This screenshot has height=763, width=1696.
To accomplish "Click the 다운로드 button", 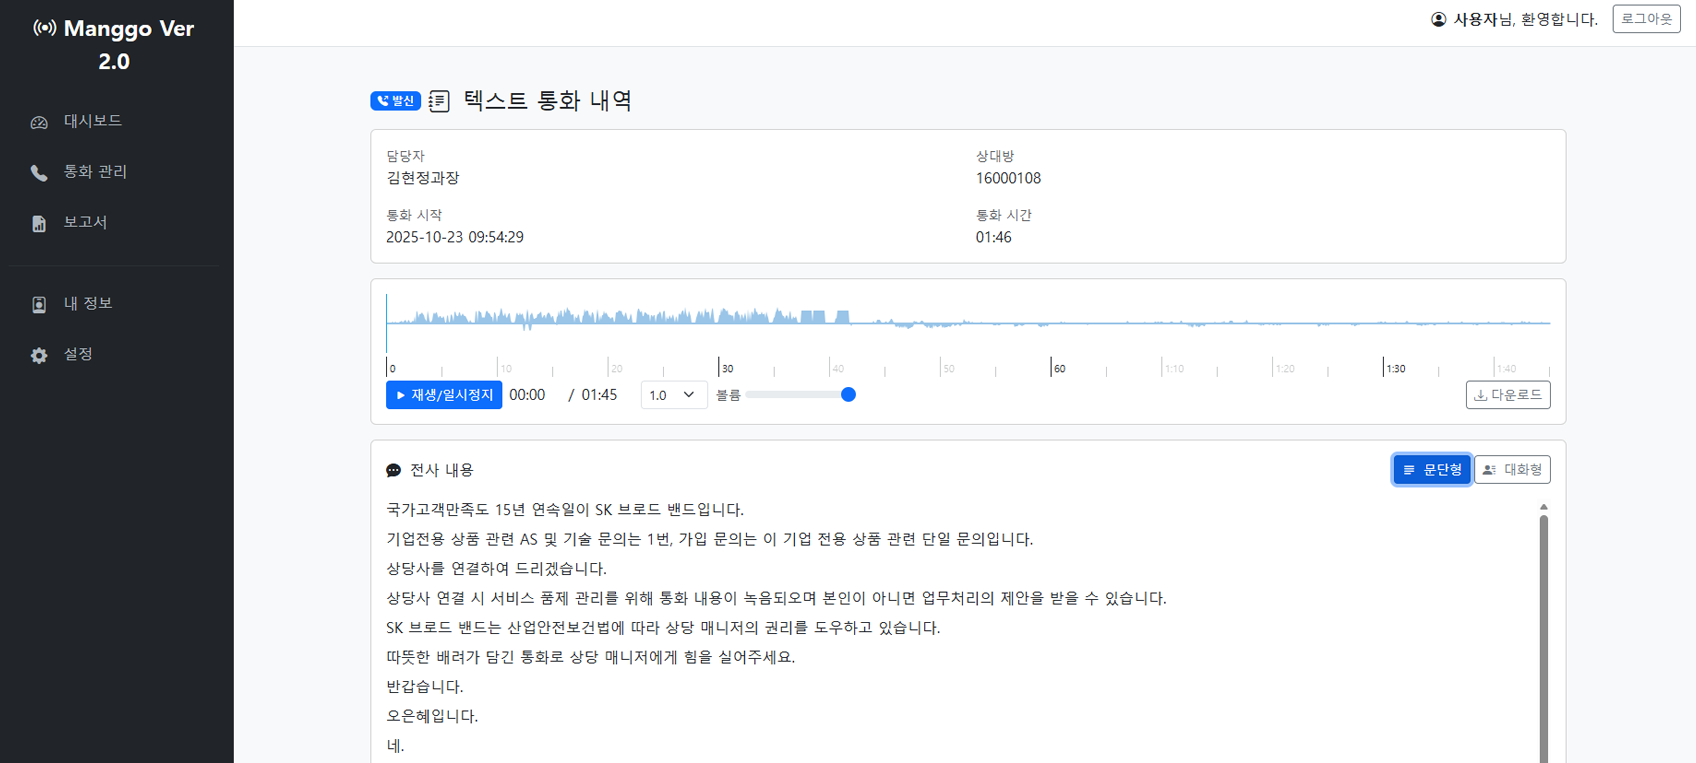I will [1508, 395].
